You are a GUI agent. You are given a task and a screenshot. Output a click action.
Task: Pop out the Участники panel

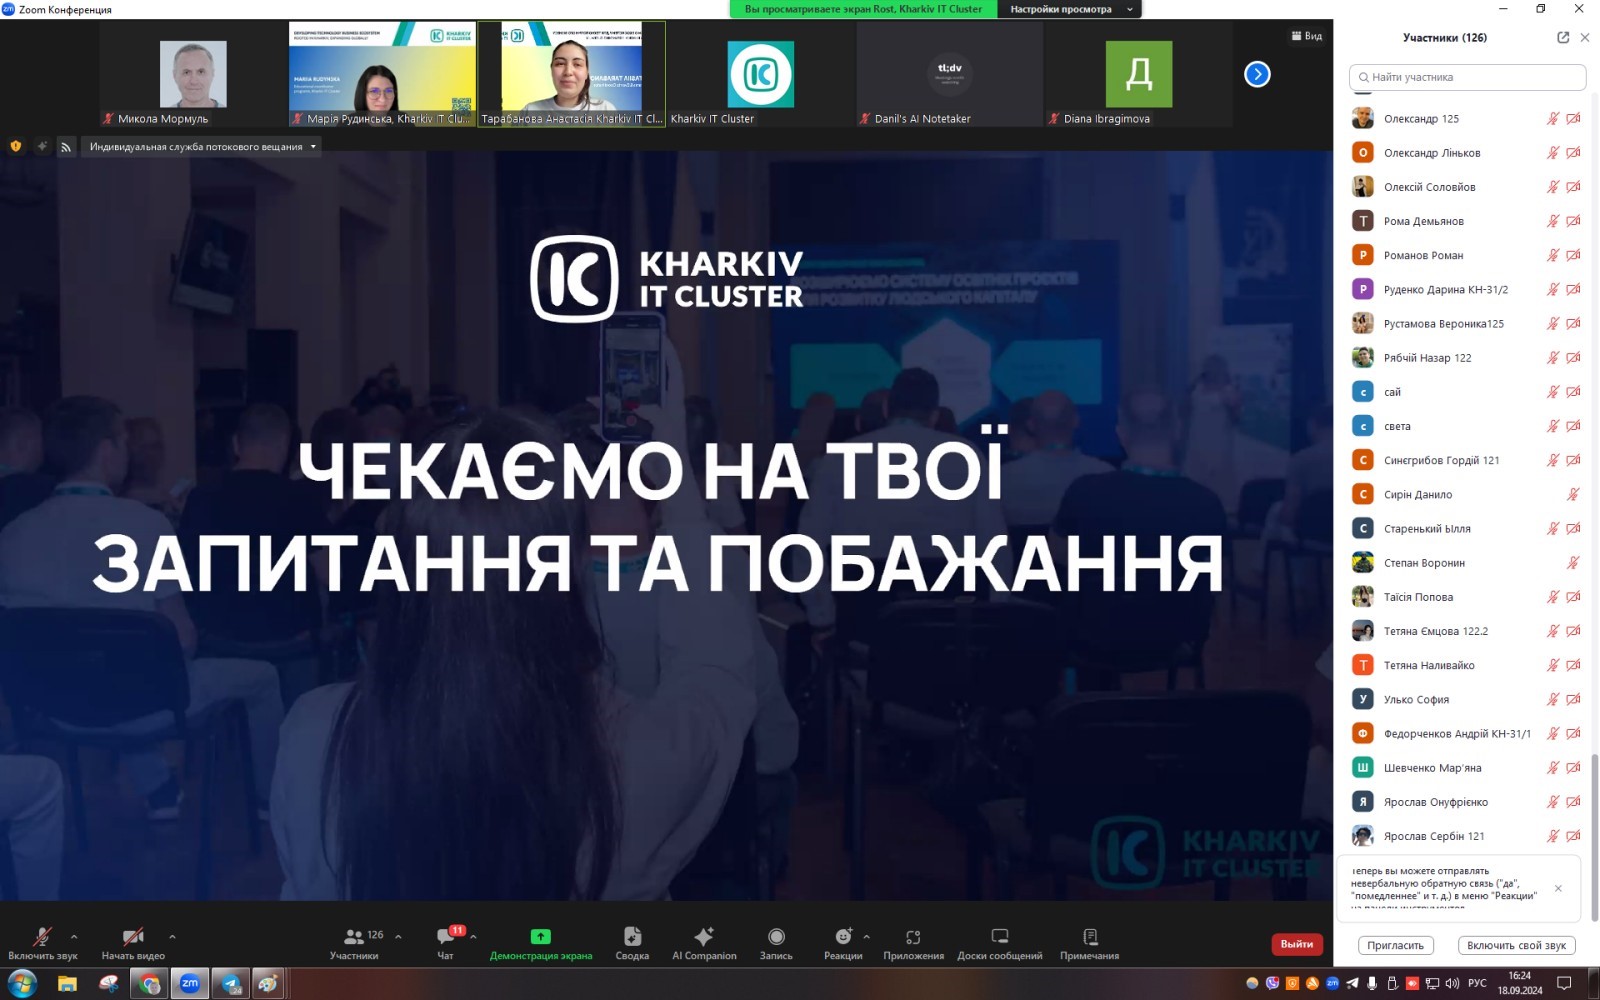[1563, 37]
